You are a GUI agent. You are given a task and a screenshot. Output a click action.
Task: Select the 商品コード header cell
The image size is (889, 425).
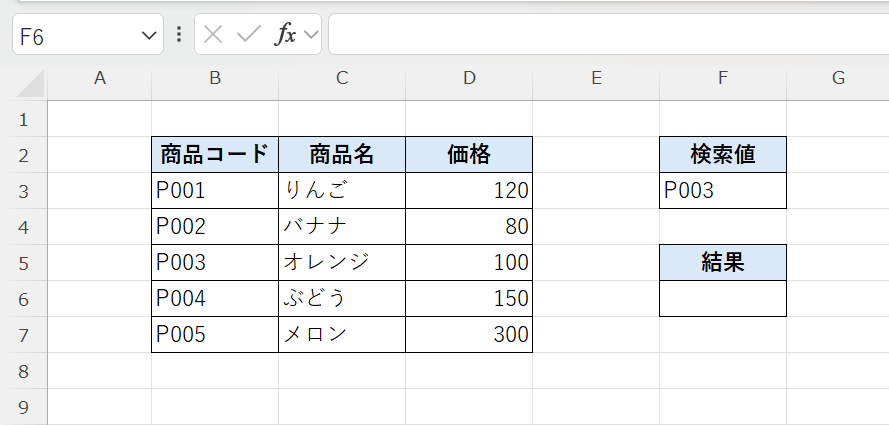(215, 155)
